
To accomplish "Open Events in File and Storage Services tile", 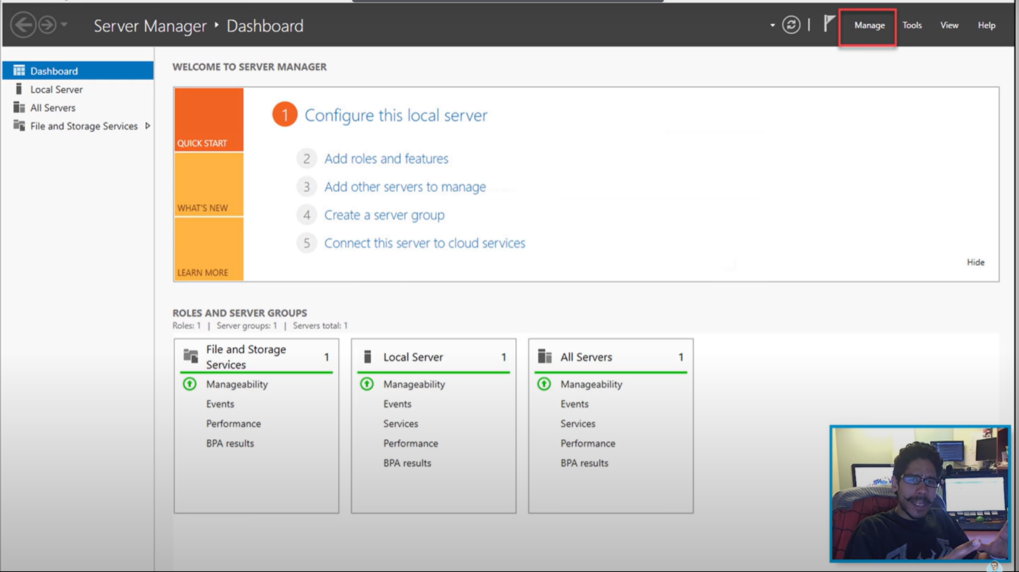I will click(x=220, y=404).
